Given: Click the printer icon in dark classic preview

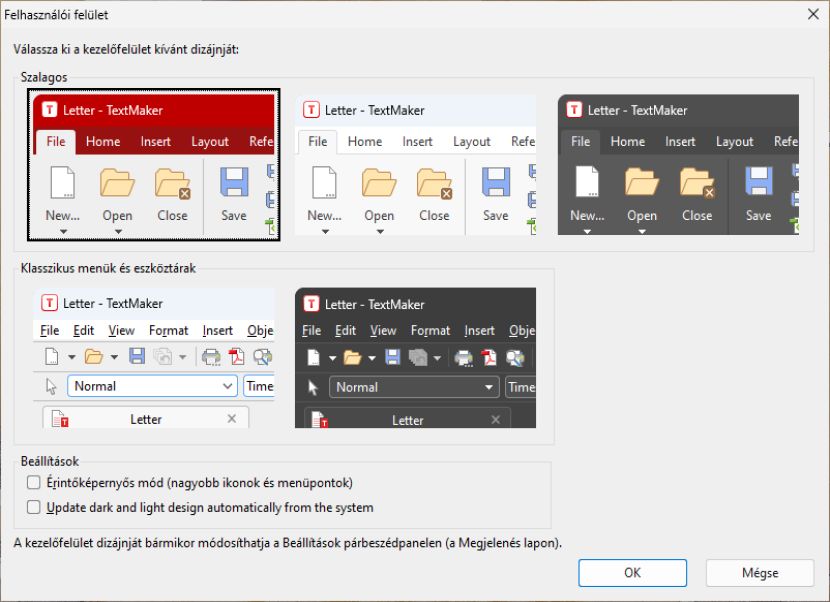Looking at the screenshot, I should click(x=464, y=358).
